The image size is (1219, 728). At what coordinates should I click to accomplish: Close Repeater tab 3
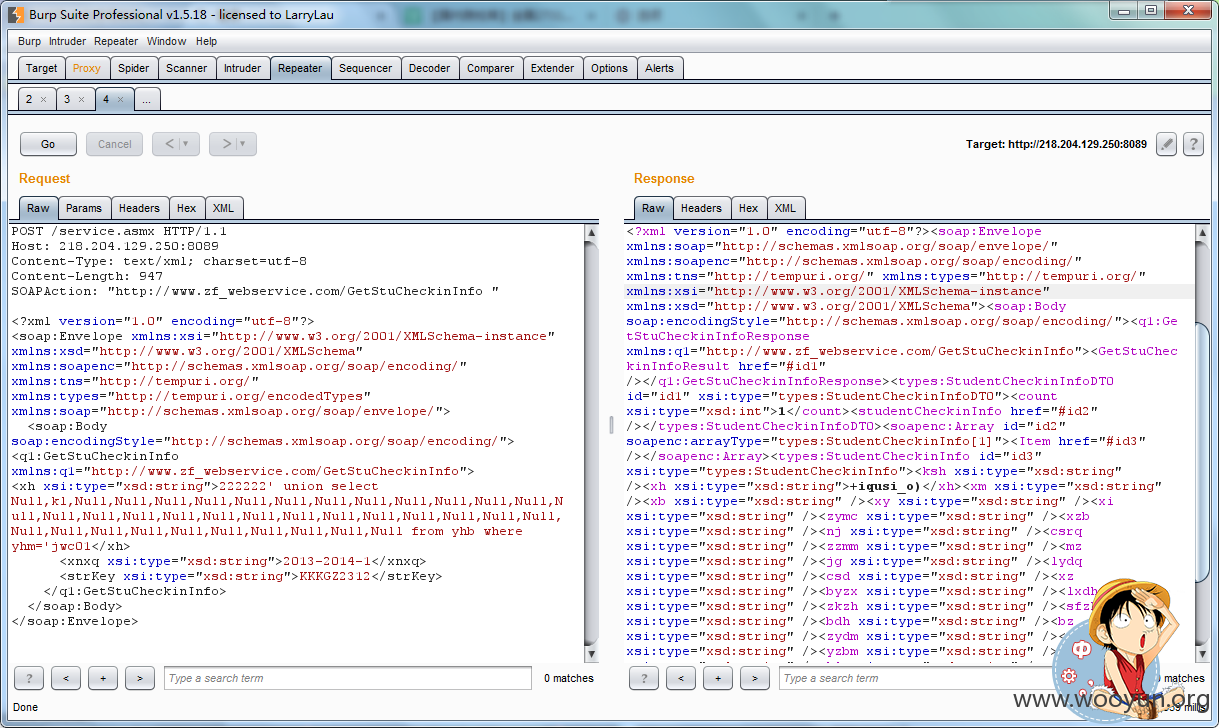(x=82, y=100)
